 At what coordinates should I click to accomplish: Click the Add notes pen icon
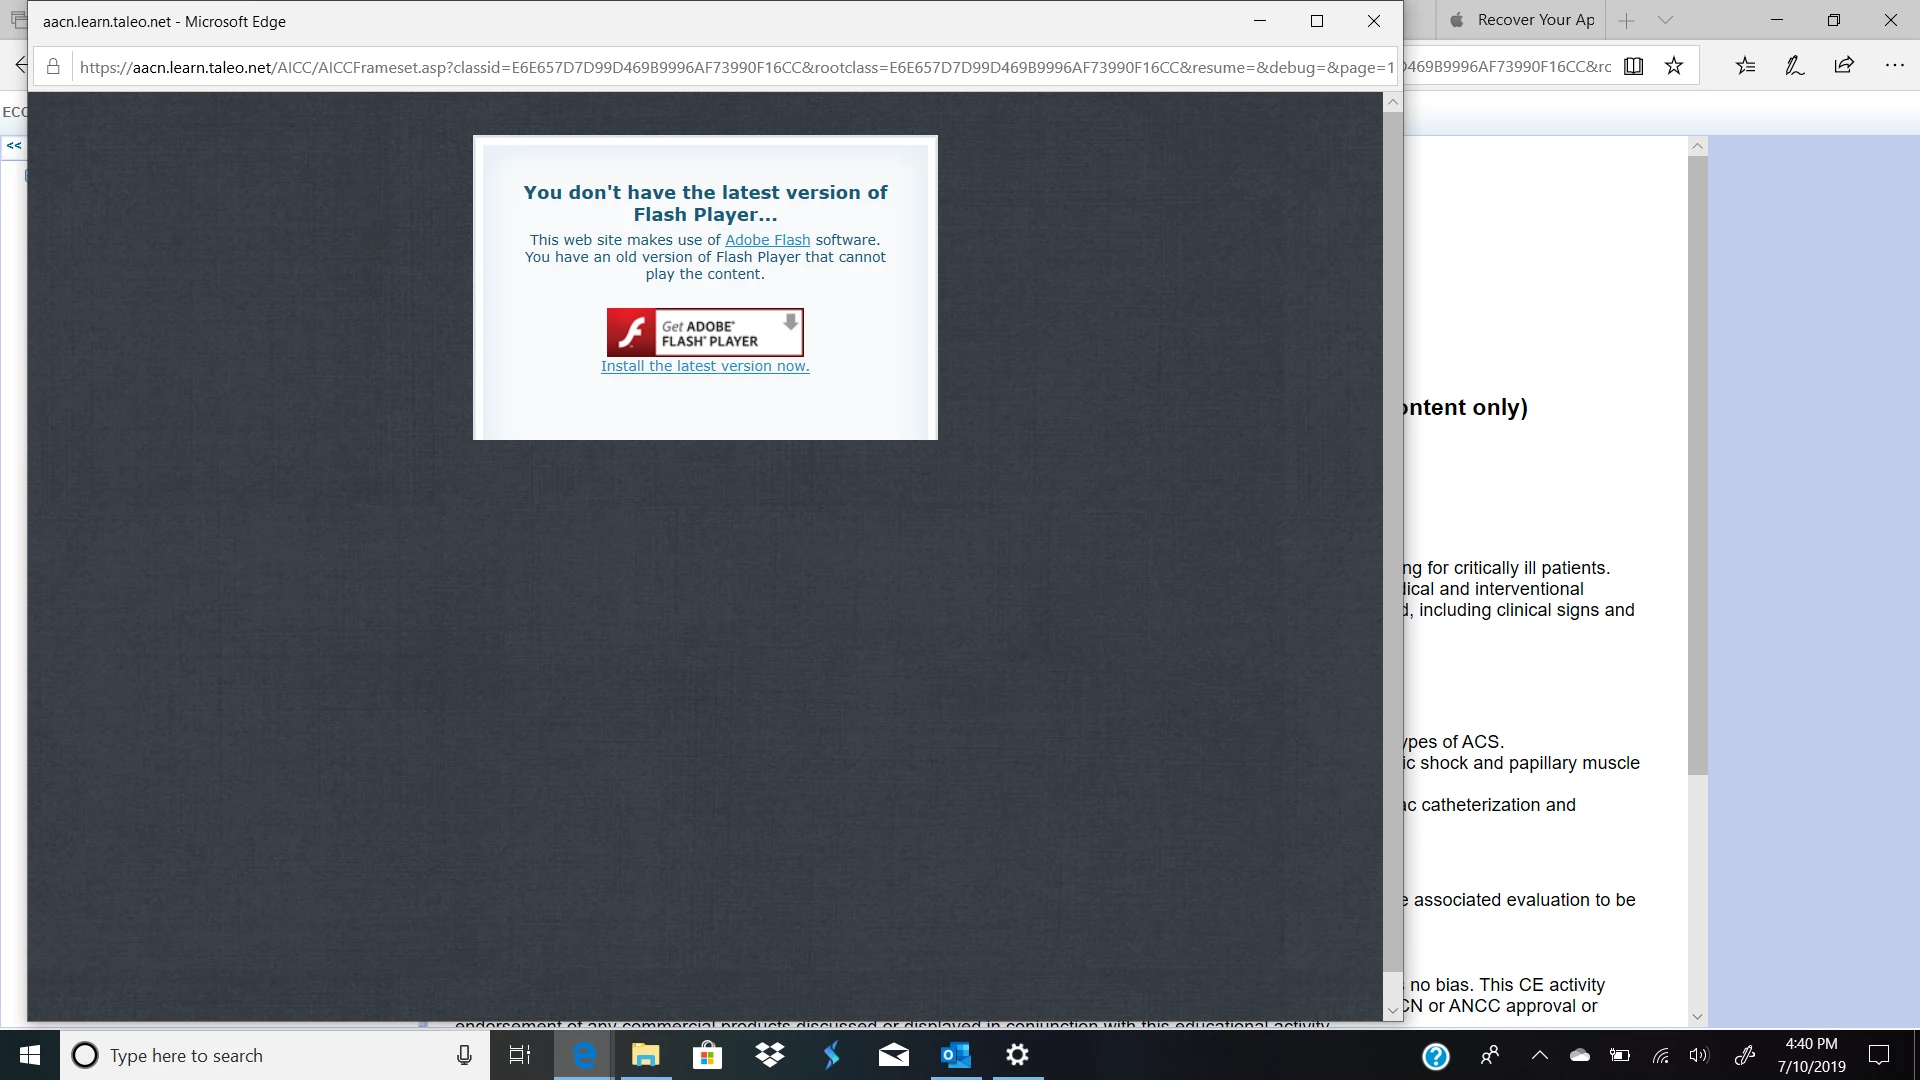click(1794, 66)
